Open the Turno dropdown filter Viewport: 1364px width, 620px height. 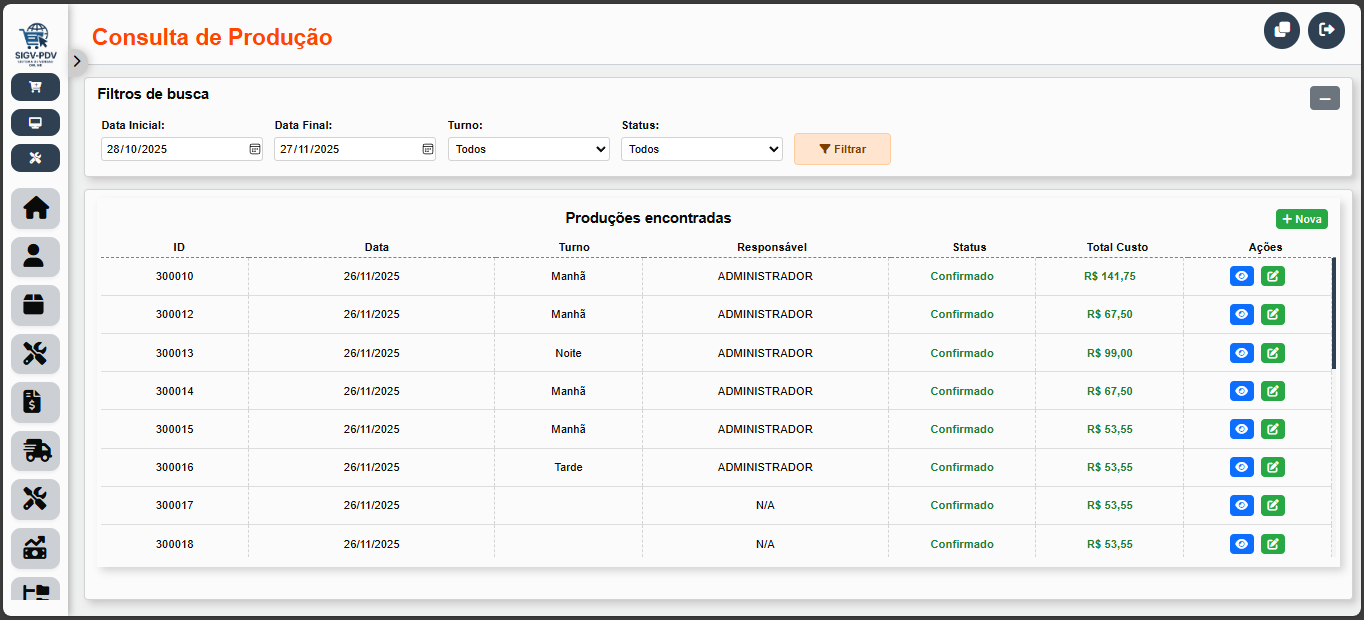click(x=528, y=149)
